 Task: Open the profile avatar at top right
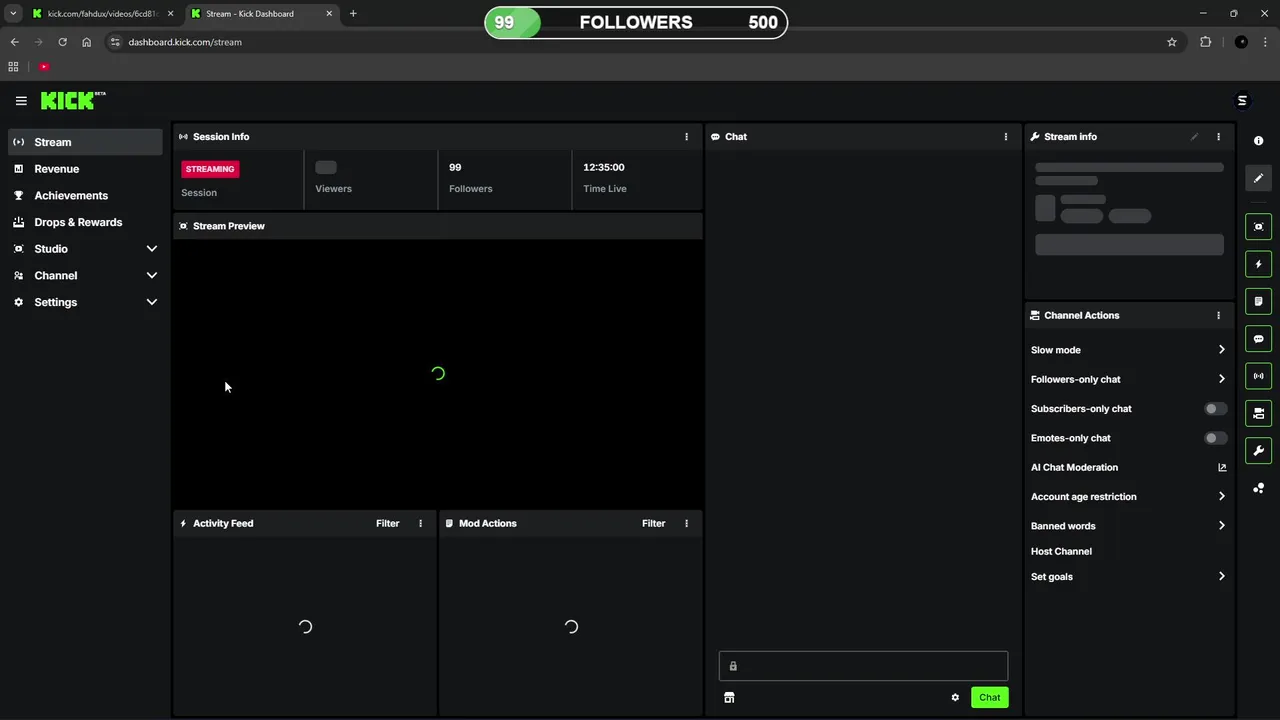pos(1243,100)
